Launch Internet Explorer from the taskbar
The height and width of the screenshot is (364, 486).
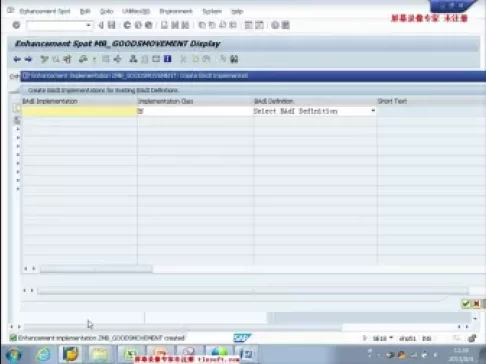(43, 354)
